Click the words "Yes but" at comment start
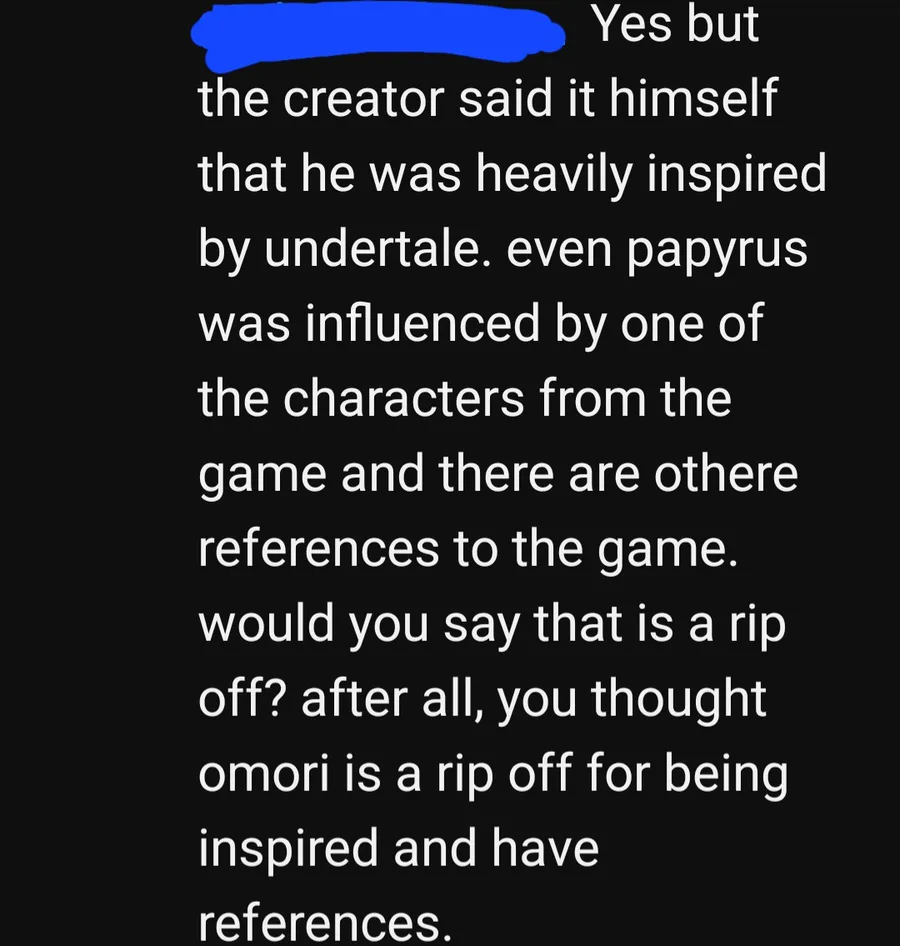Viewport: 900px width, 946px height. pos(675,24)
